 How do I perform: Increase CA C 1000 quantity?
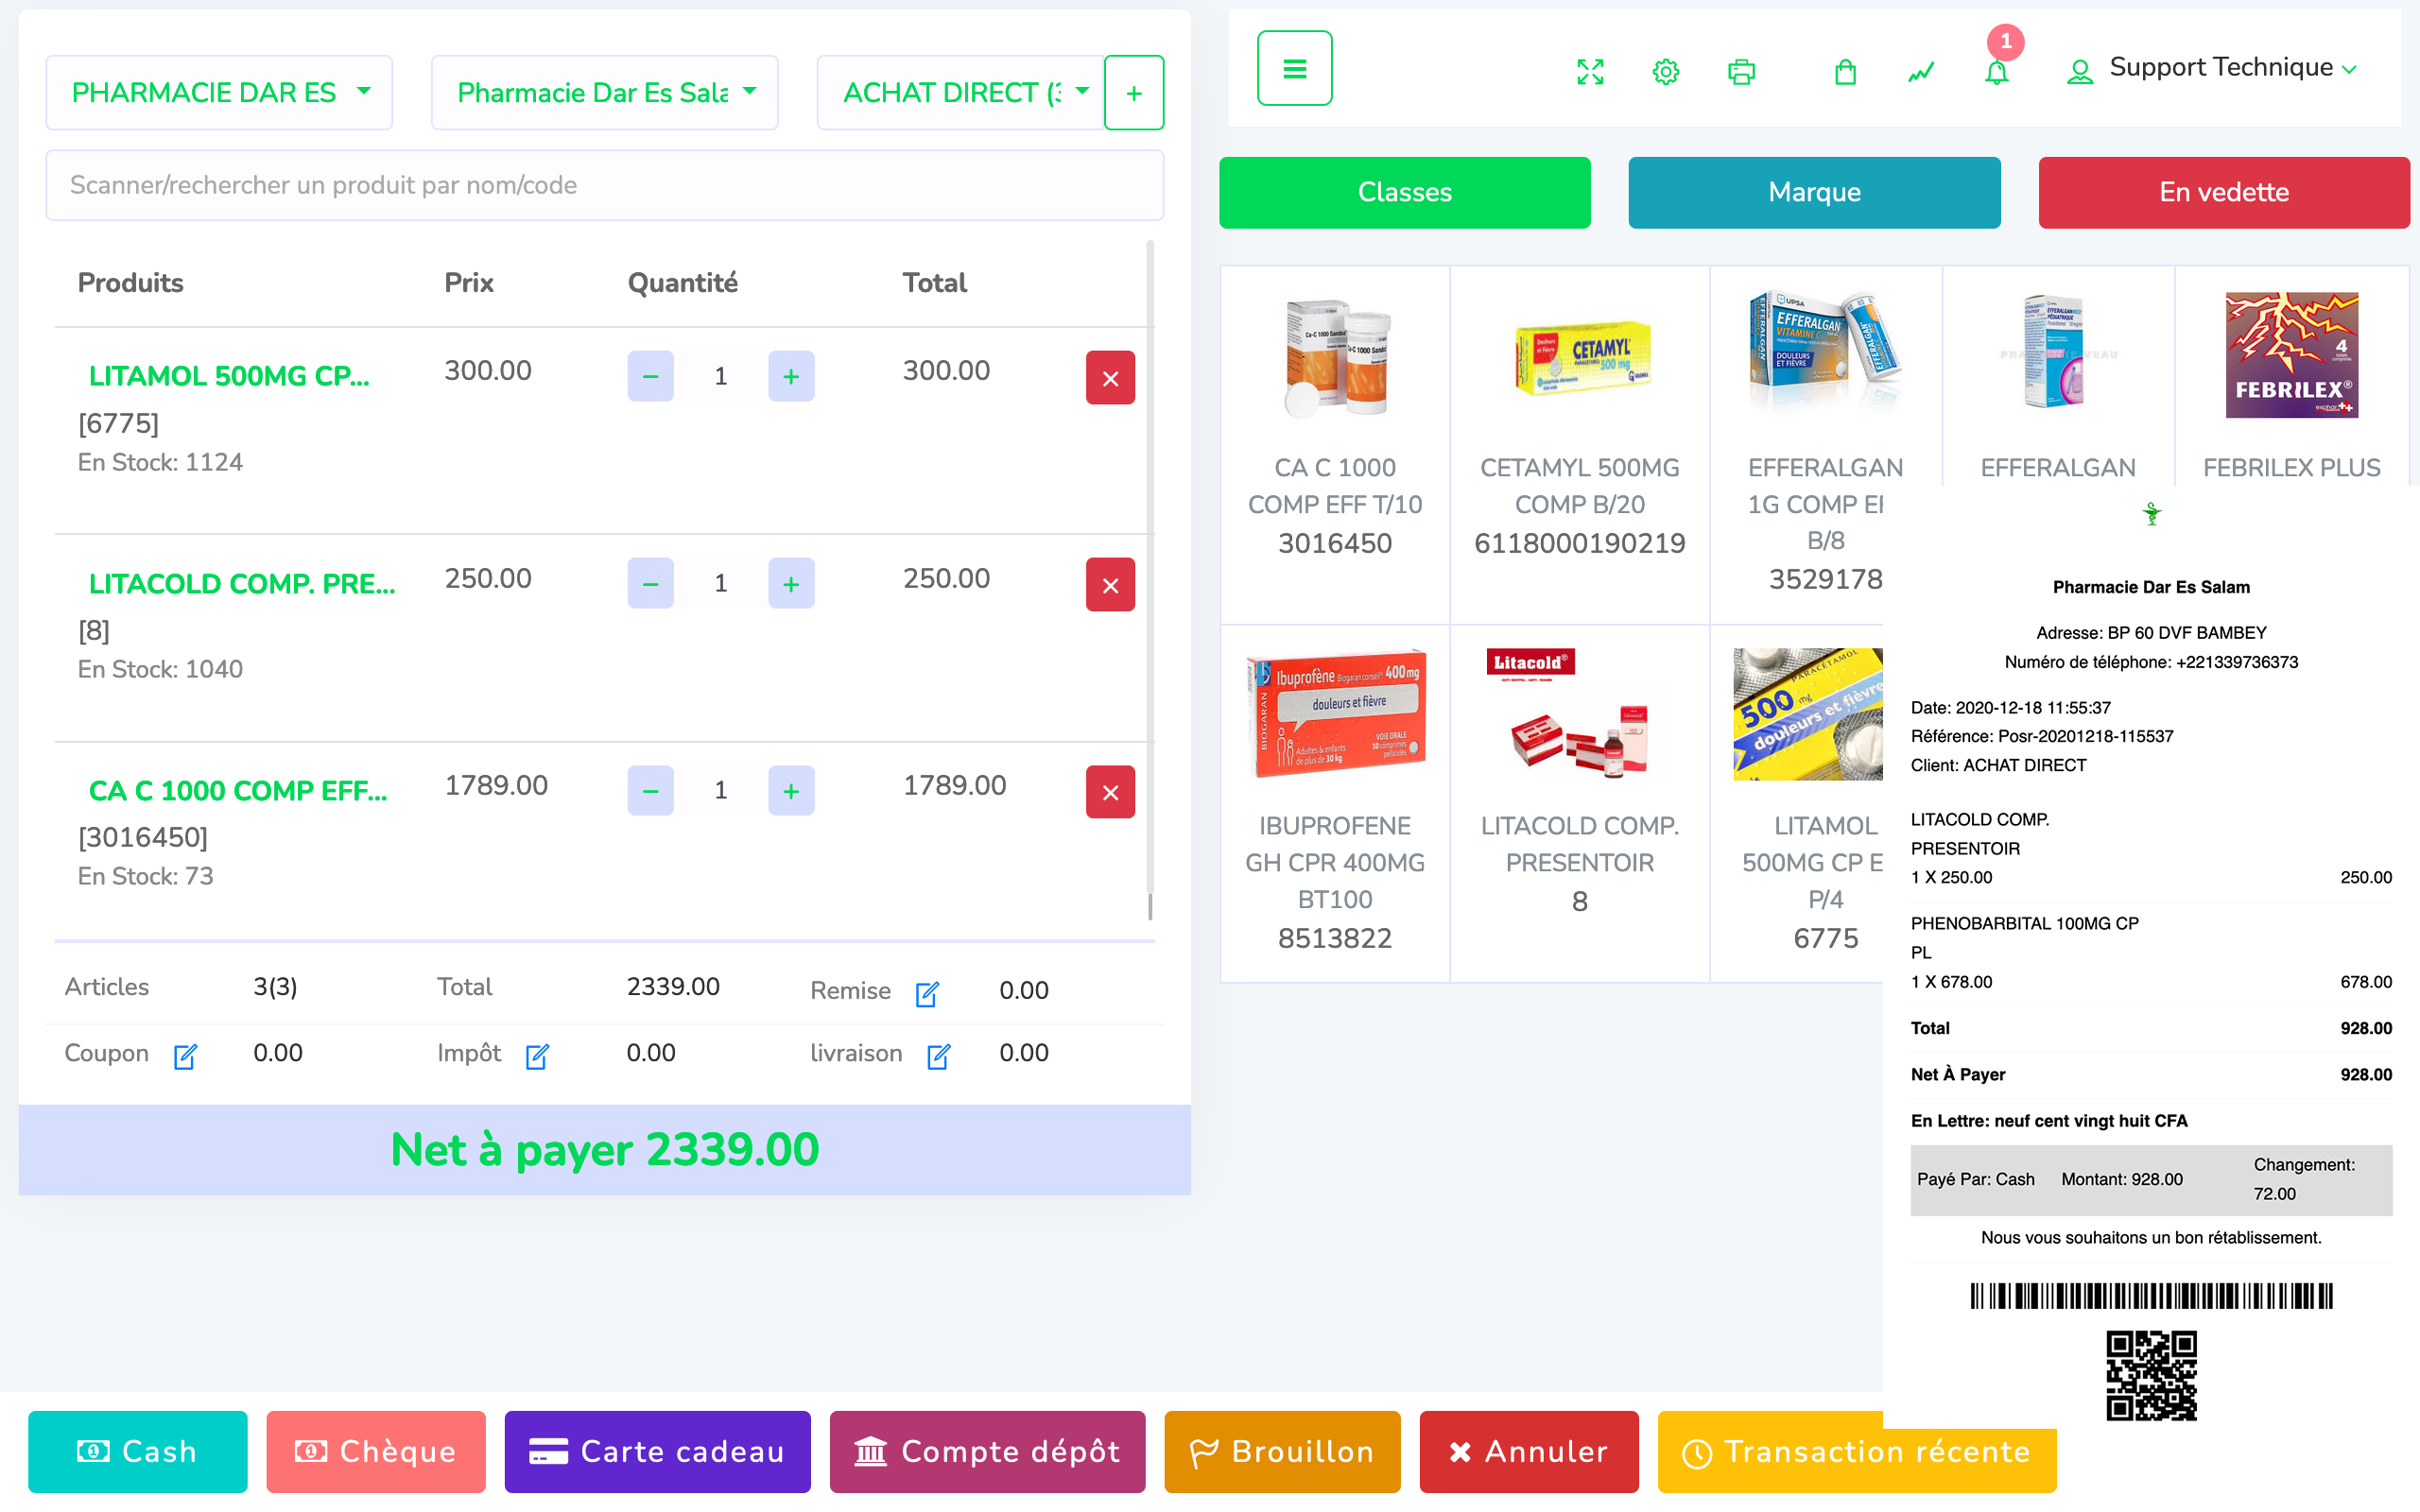(x=791, y=790)
